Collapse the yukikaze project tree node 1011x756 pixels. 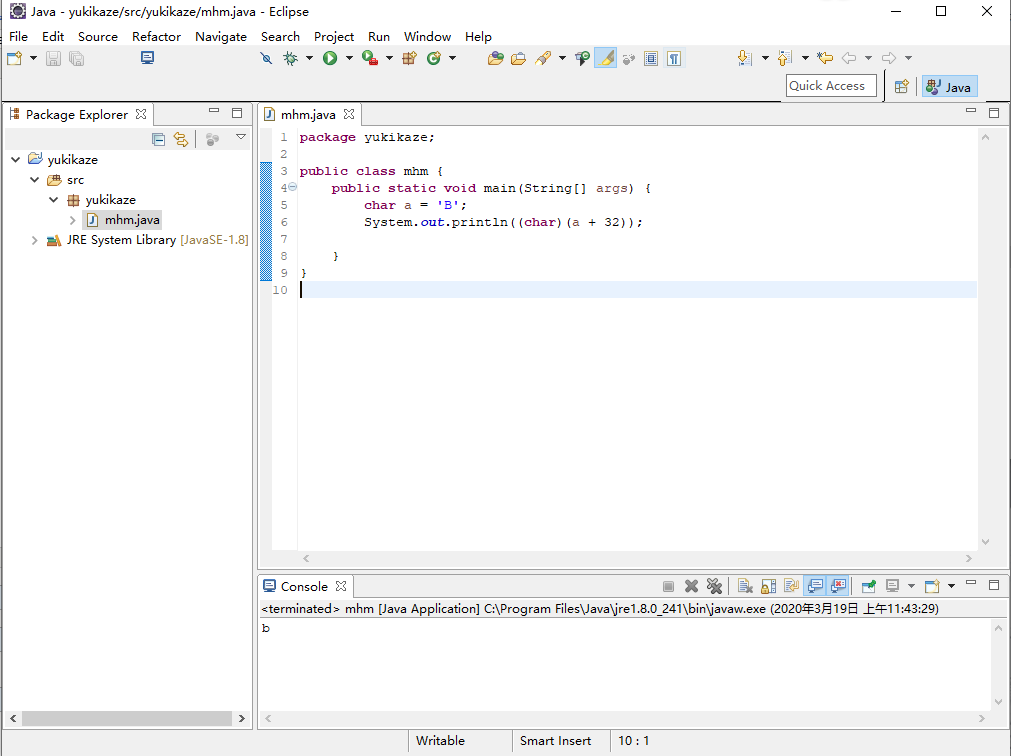[15, 160]
